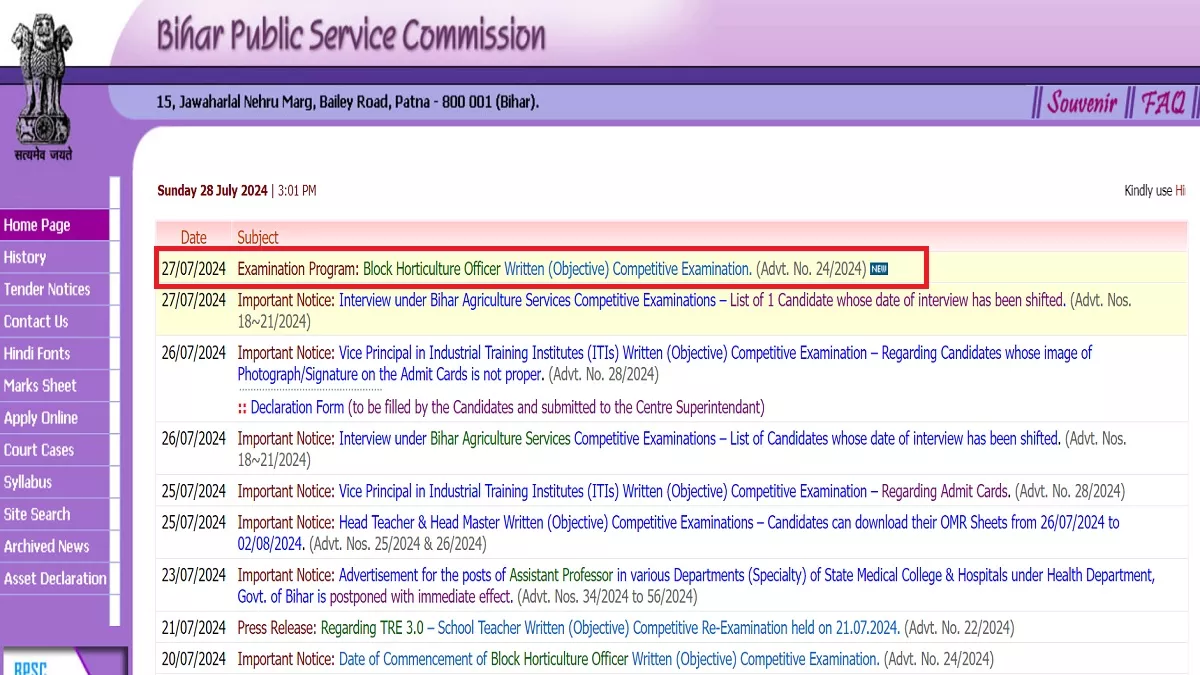Click the 20/07/2024 date cell
The height and width of the screenshot is (675, 1200).
[x=194, y=659]
